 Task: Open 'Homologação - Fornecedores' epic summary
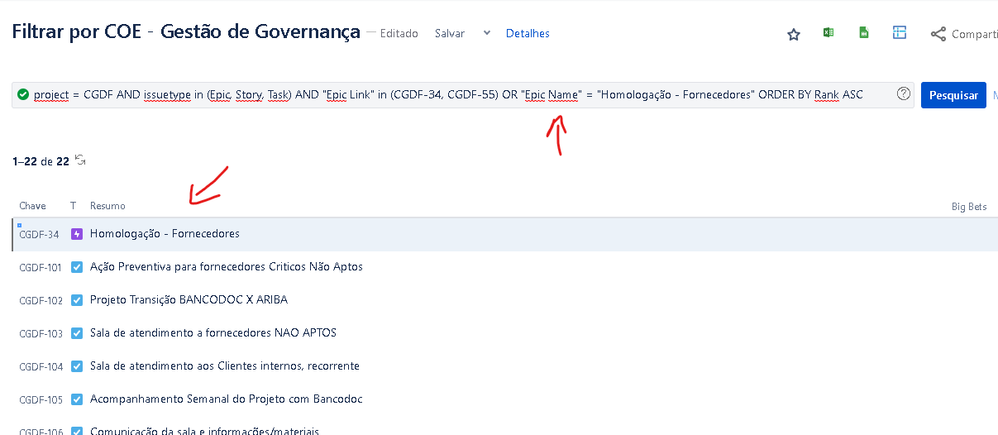(165, 234)
